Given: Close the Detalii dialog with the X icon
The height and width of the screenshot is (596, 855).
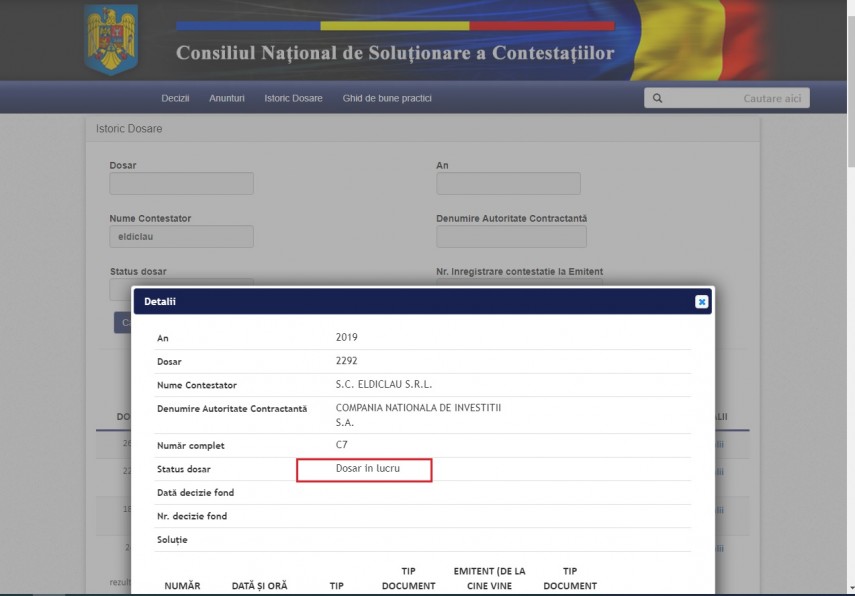Looking at the screenshot, I should (x=701, y=301).
